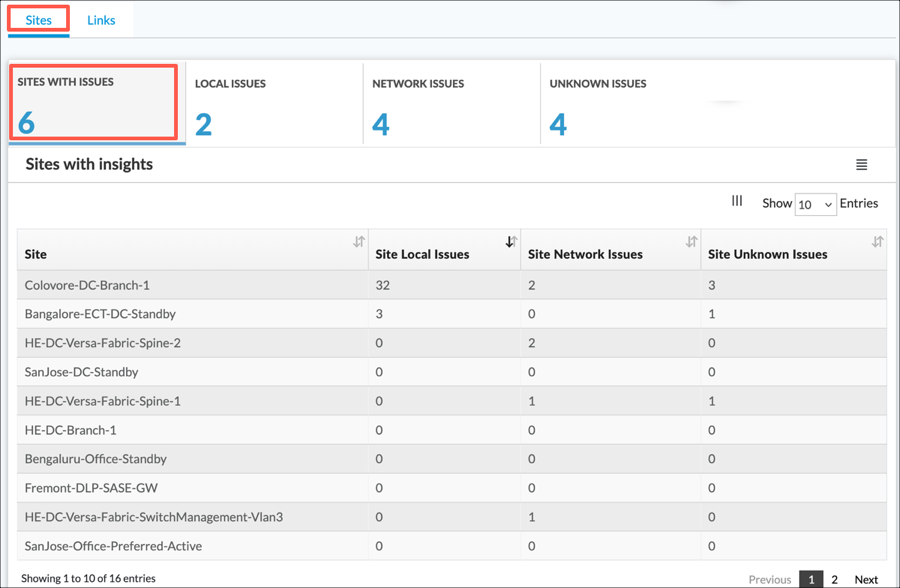Screen dimensions: 900x588
Task: Go to the Next page of results
Action: 866,579
